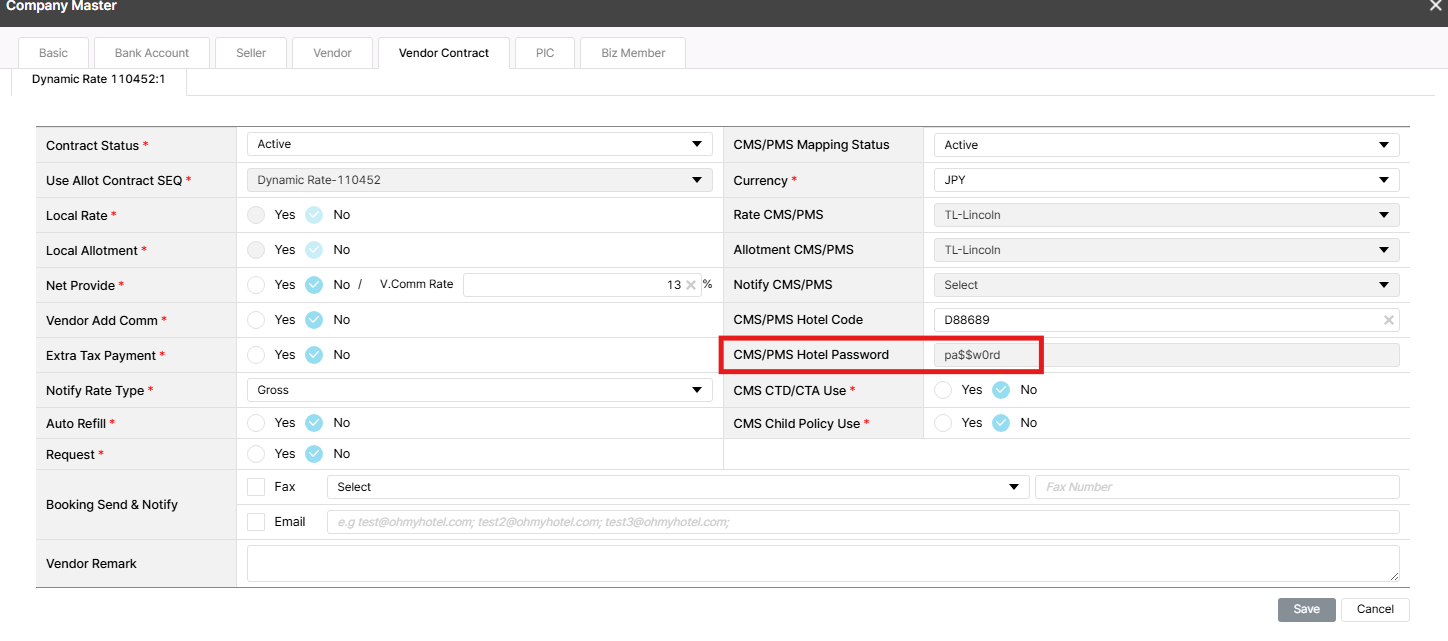Expand the Currency dropdown

(x=1165, y=180)
